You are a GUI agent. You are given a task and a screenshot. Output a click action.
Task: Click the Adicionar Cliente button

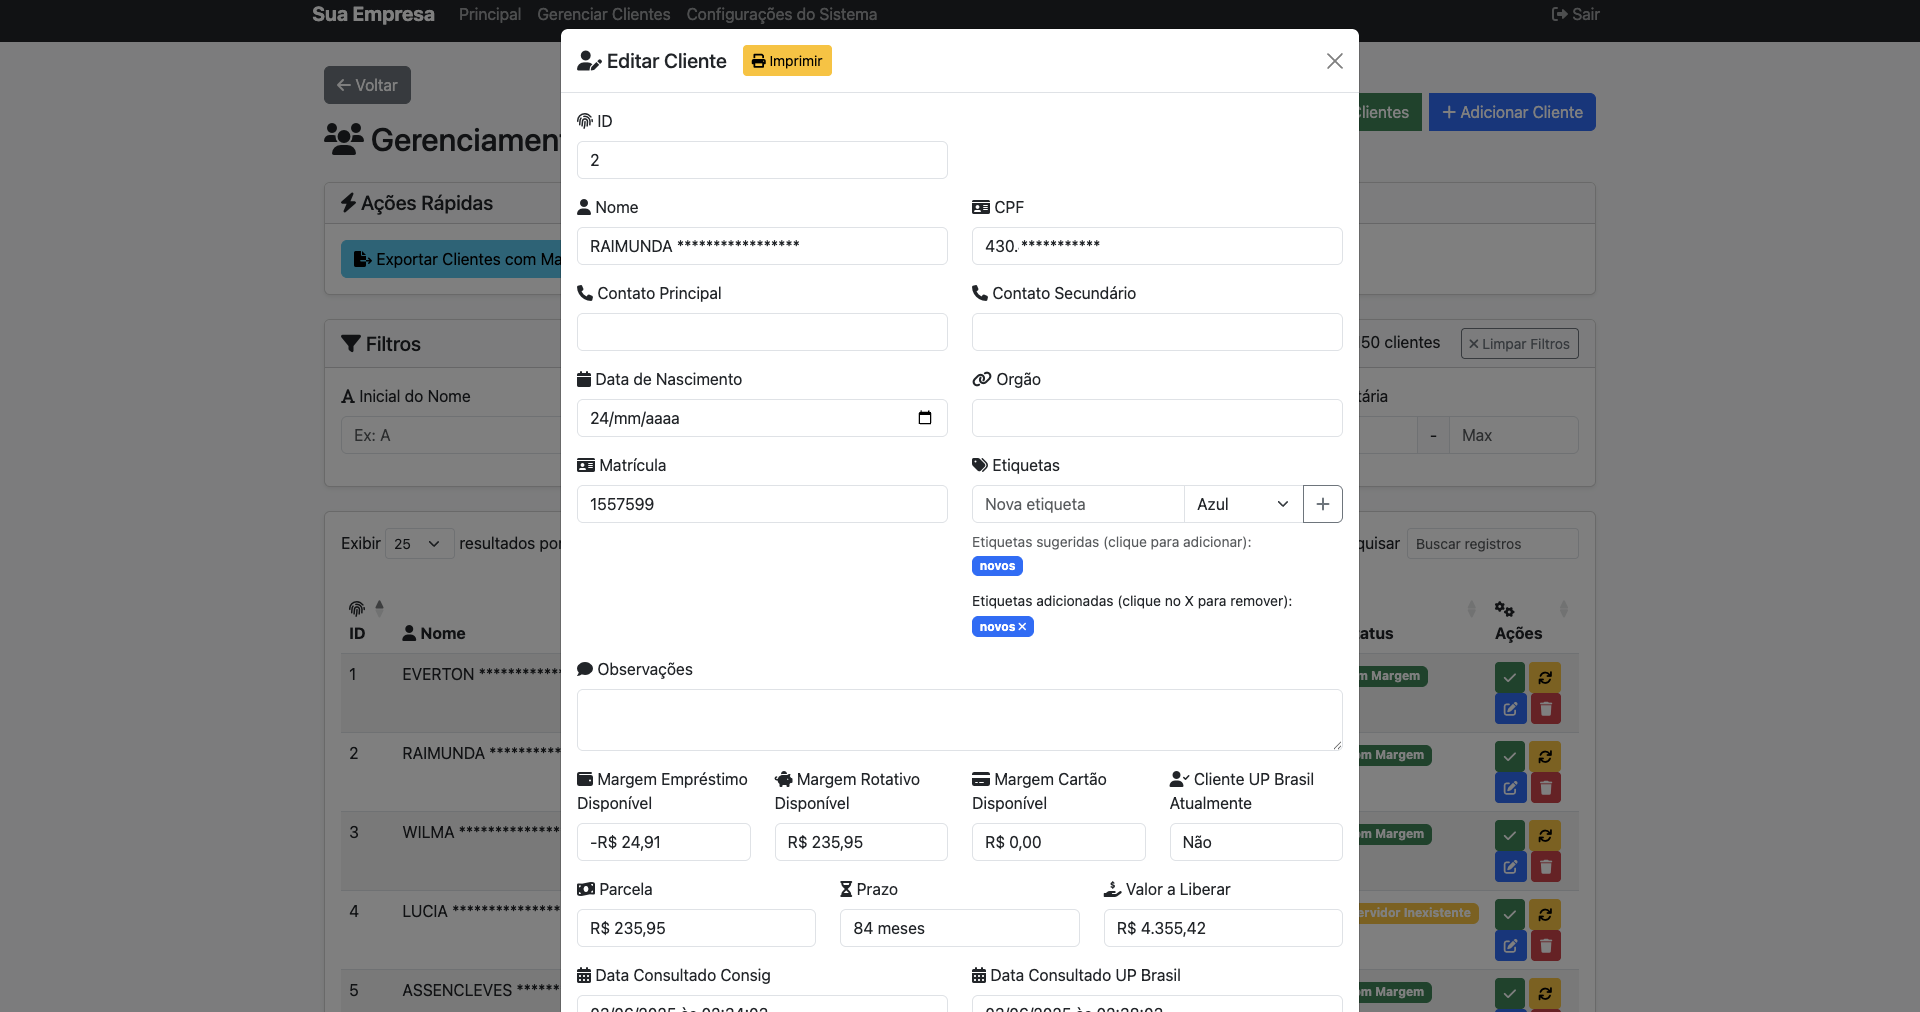pos(1511,112)
